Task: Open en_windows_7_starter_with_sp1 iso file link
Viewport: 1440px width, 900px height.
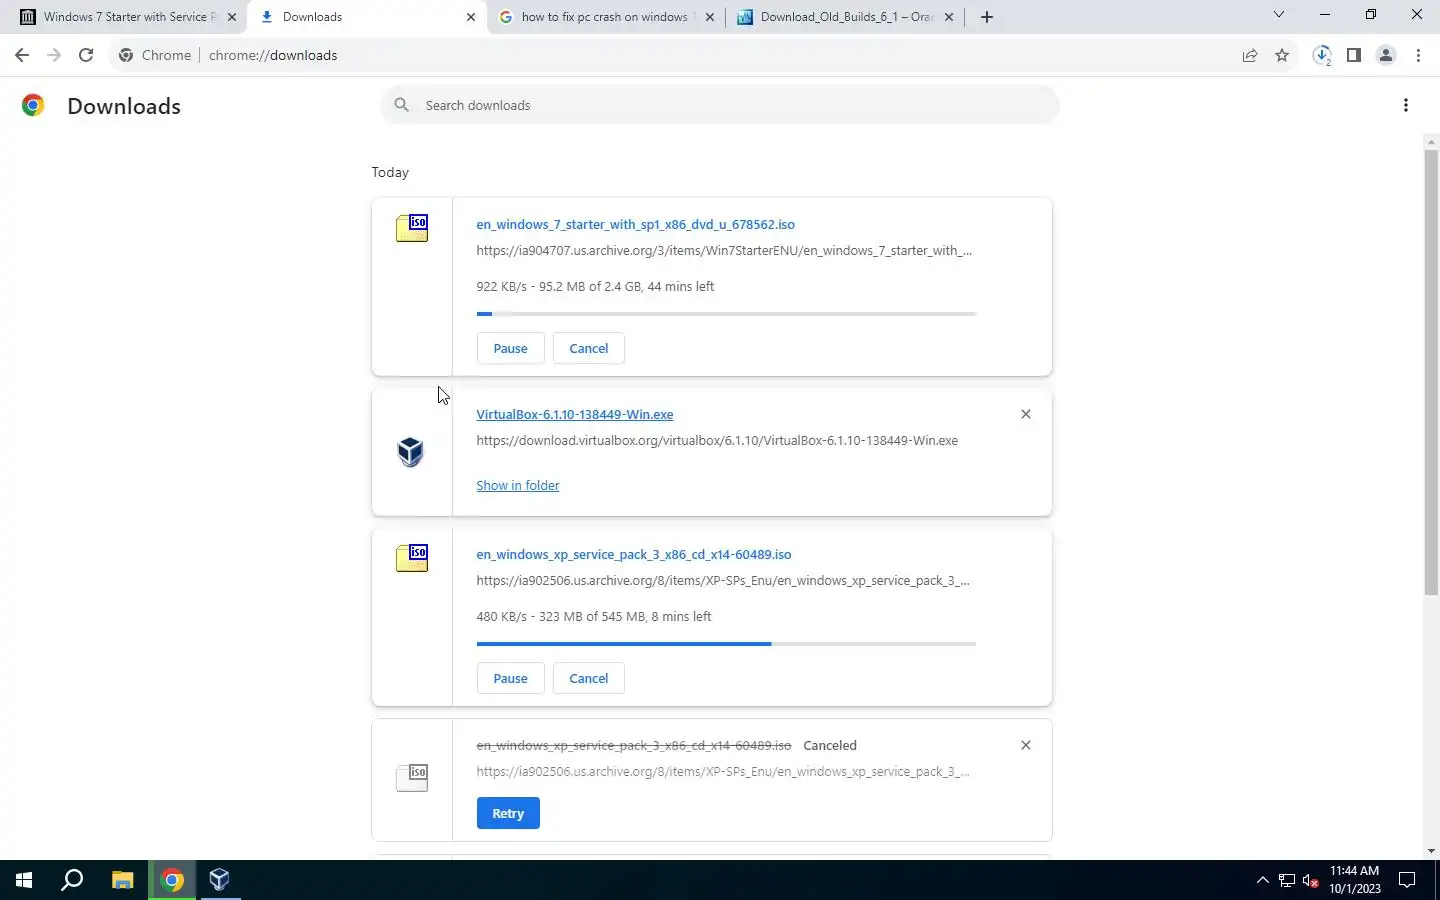Action: point(635,224)
